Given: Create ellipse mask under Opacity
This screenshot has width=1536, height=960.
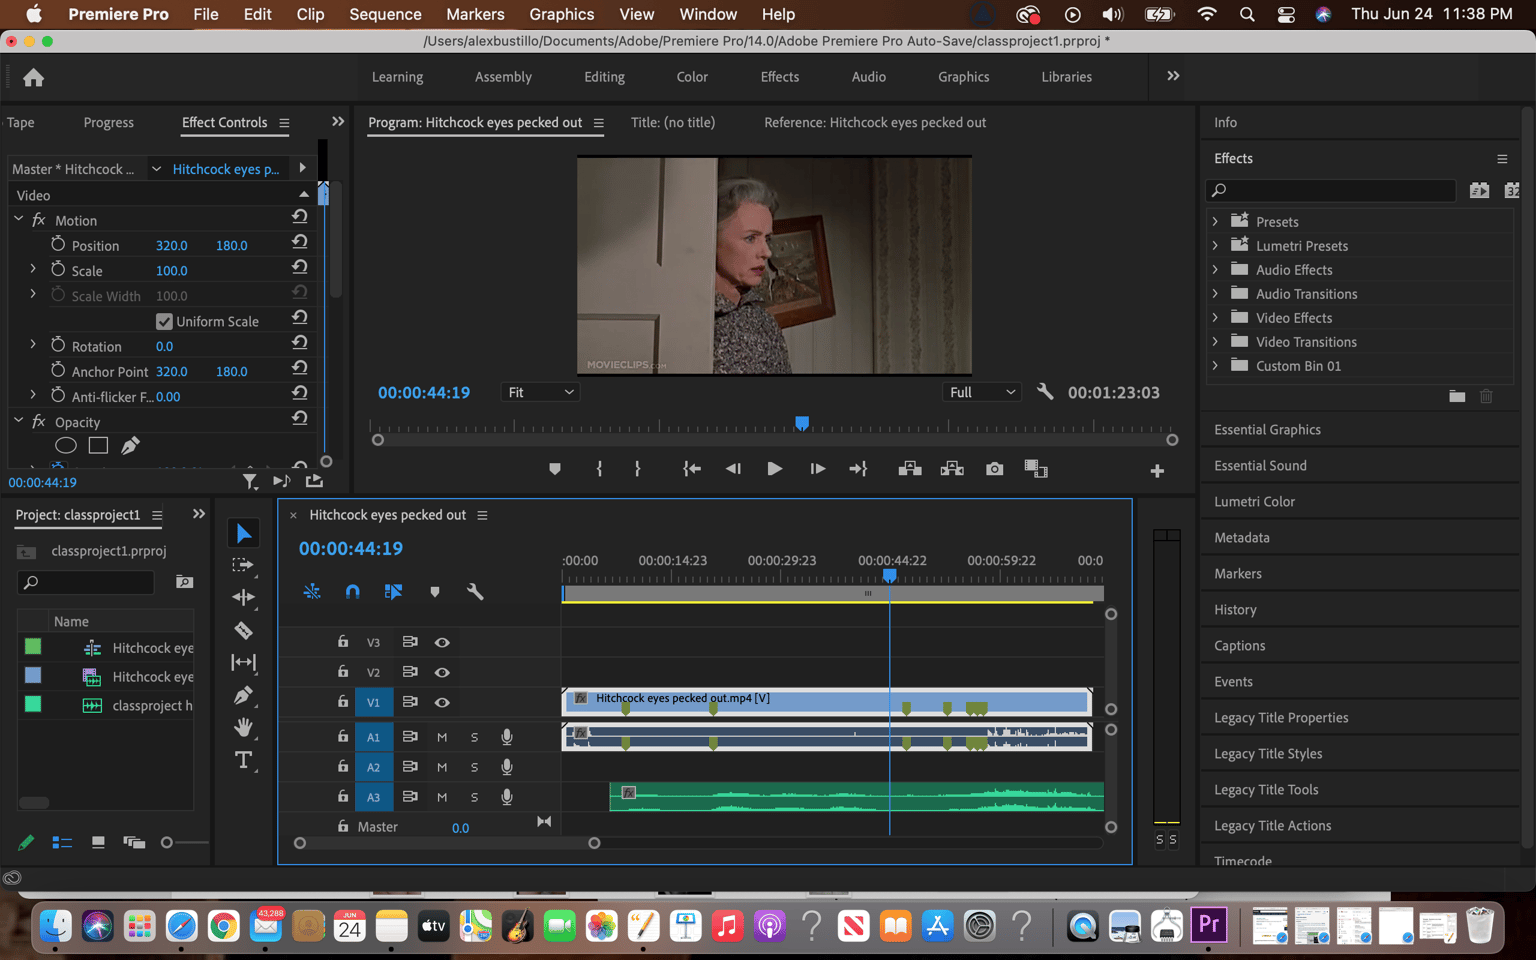Looking at the screenshot, I should click(x=66, y=446).
